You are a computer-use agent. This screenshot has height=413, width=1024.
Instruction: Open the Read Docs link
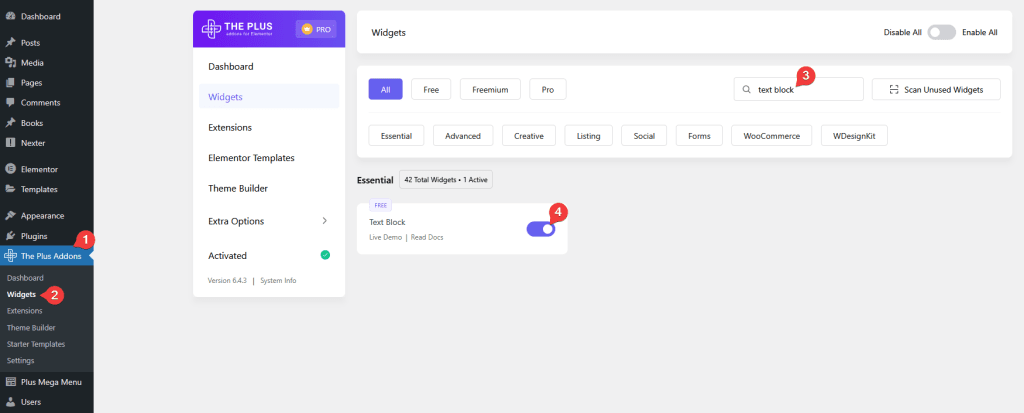point(427,237)
